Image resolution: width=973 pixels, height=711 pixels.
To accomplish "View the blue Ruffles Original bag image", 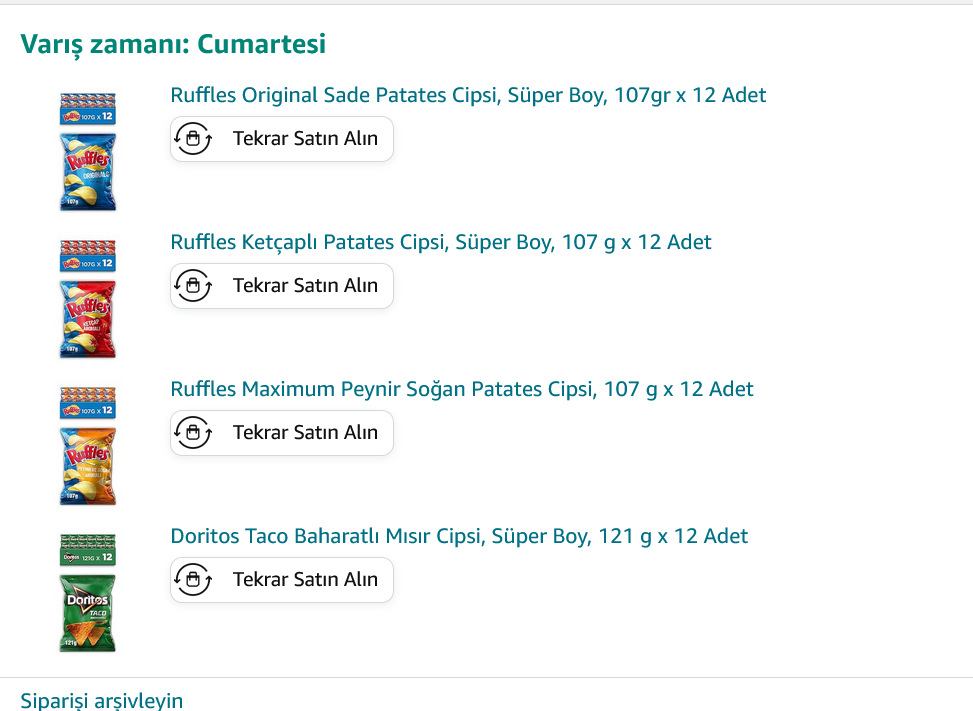I will (x=88, y=172).
